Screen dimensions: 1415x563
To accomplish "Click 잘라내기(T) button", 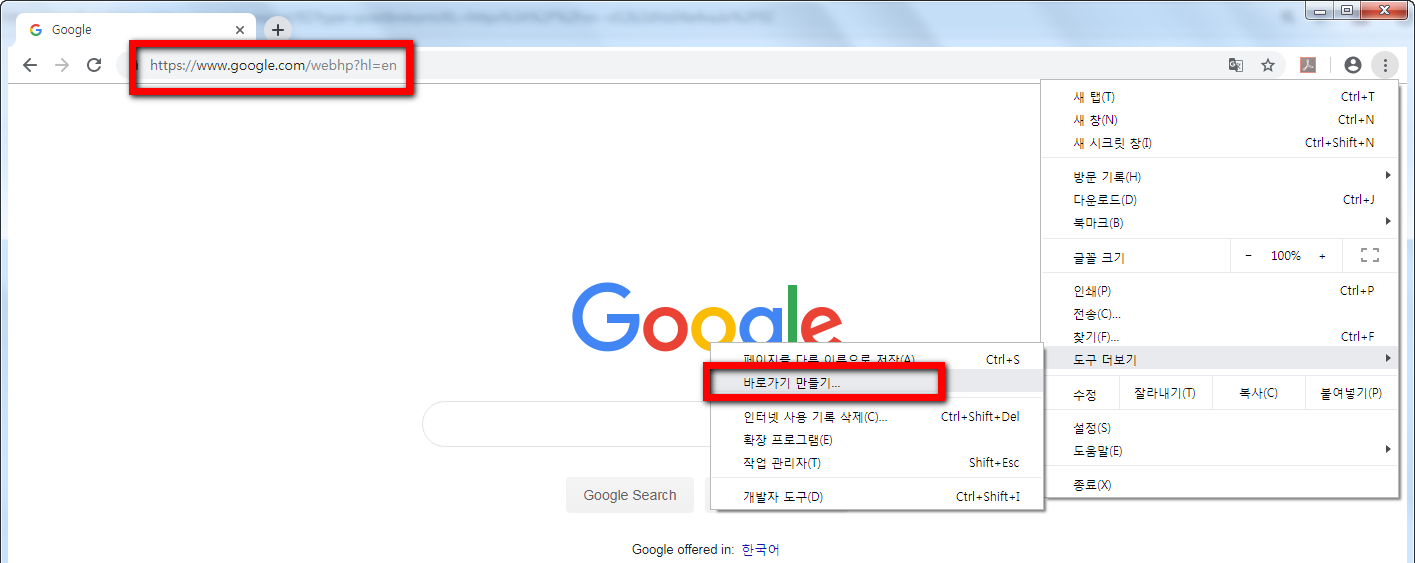I will (1165, 393).
